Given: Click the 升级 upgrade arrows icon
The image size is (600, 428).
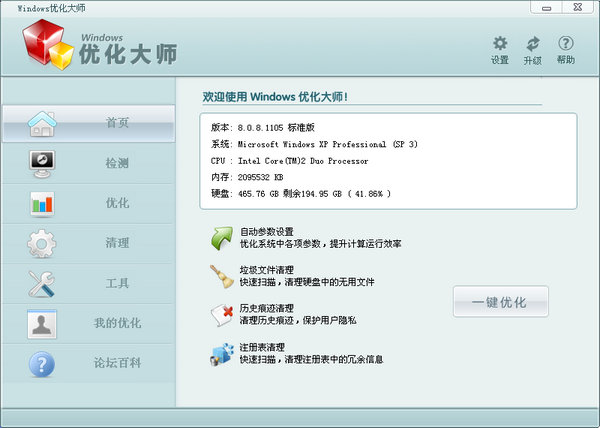Looking at the screenshot, I should pos(533,44).
